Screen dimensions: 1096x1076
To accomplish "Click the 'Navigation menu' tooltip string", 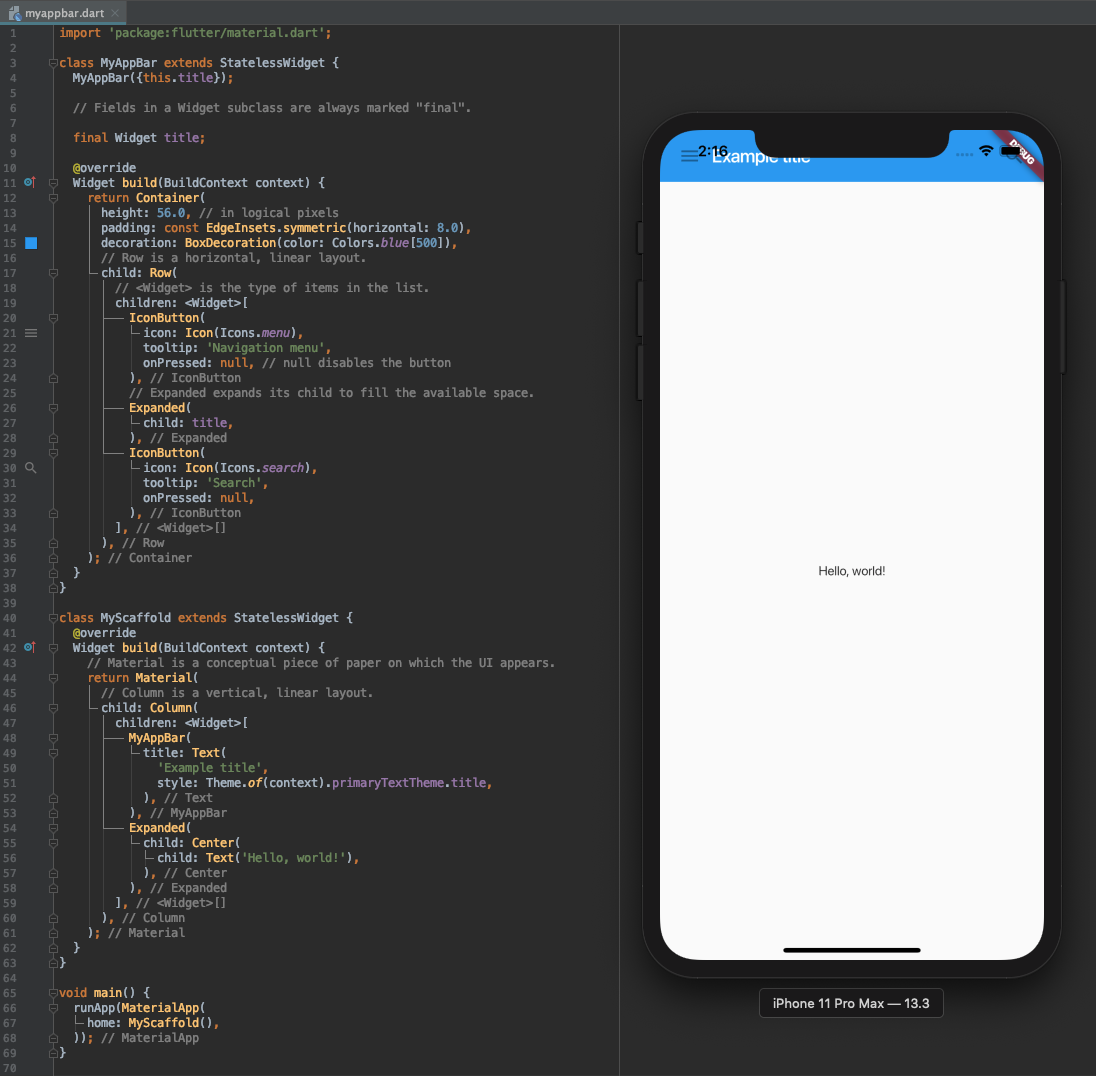I will 266,347.
